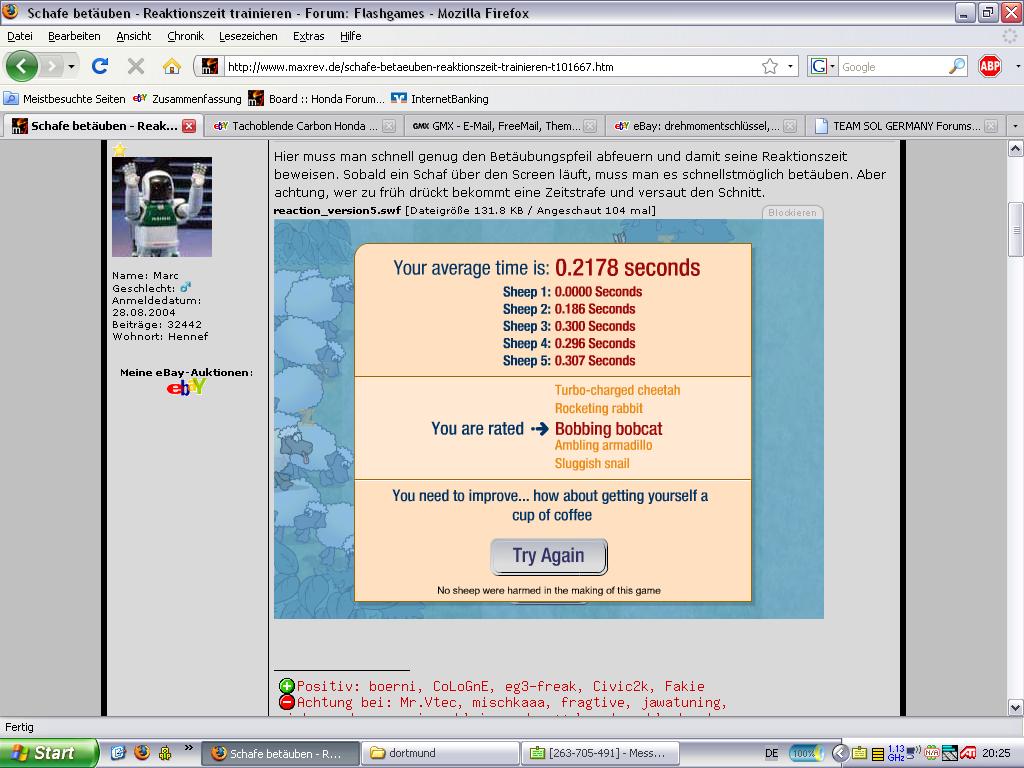This screenshot has height=768, width=1024.
Task: Open the Zusammenfassung eBay bookmark
Action: click(x=187, y=99)
